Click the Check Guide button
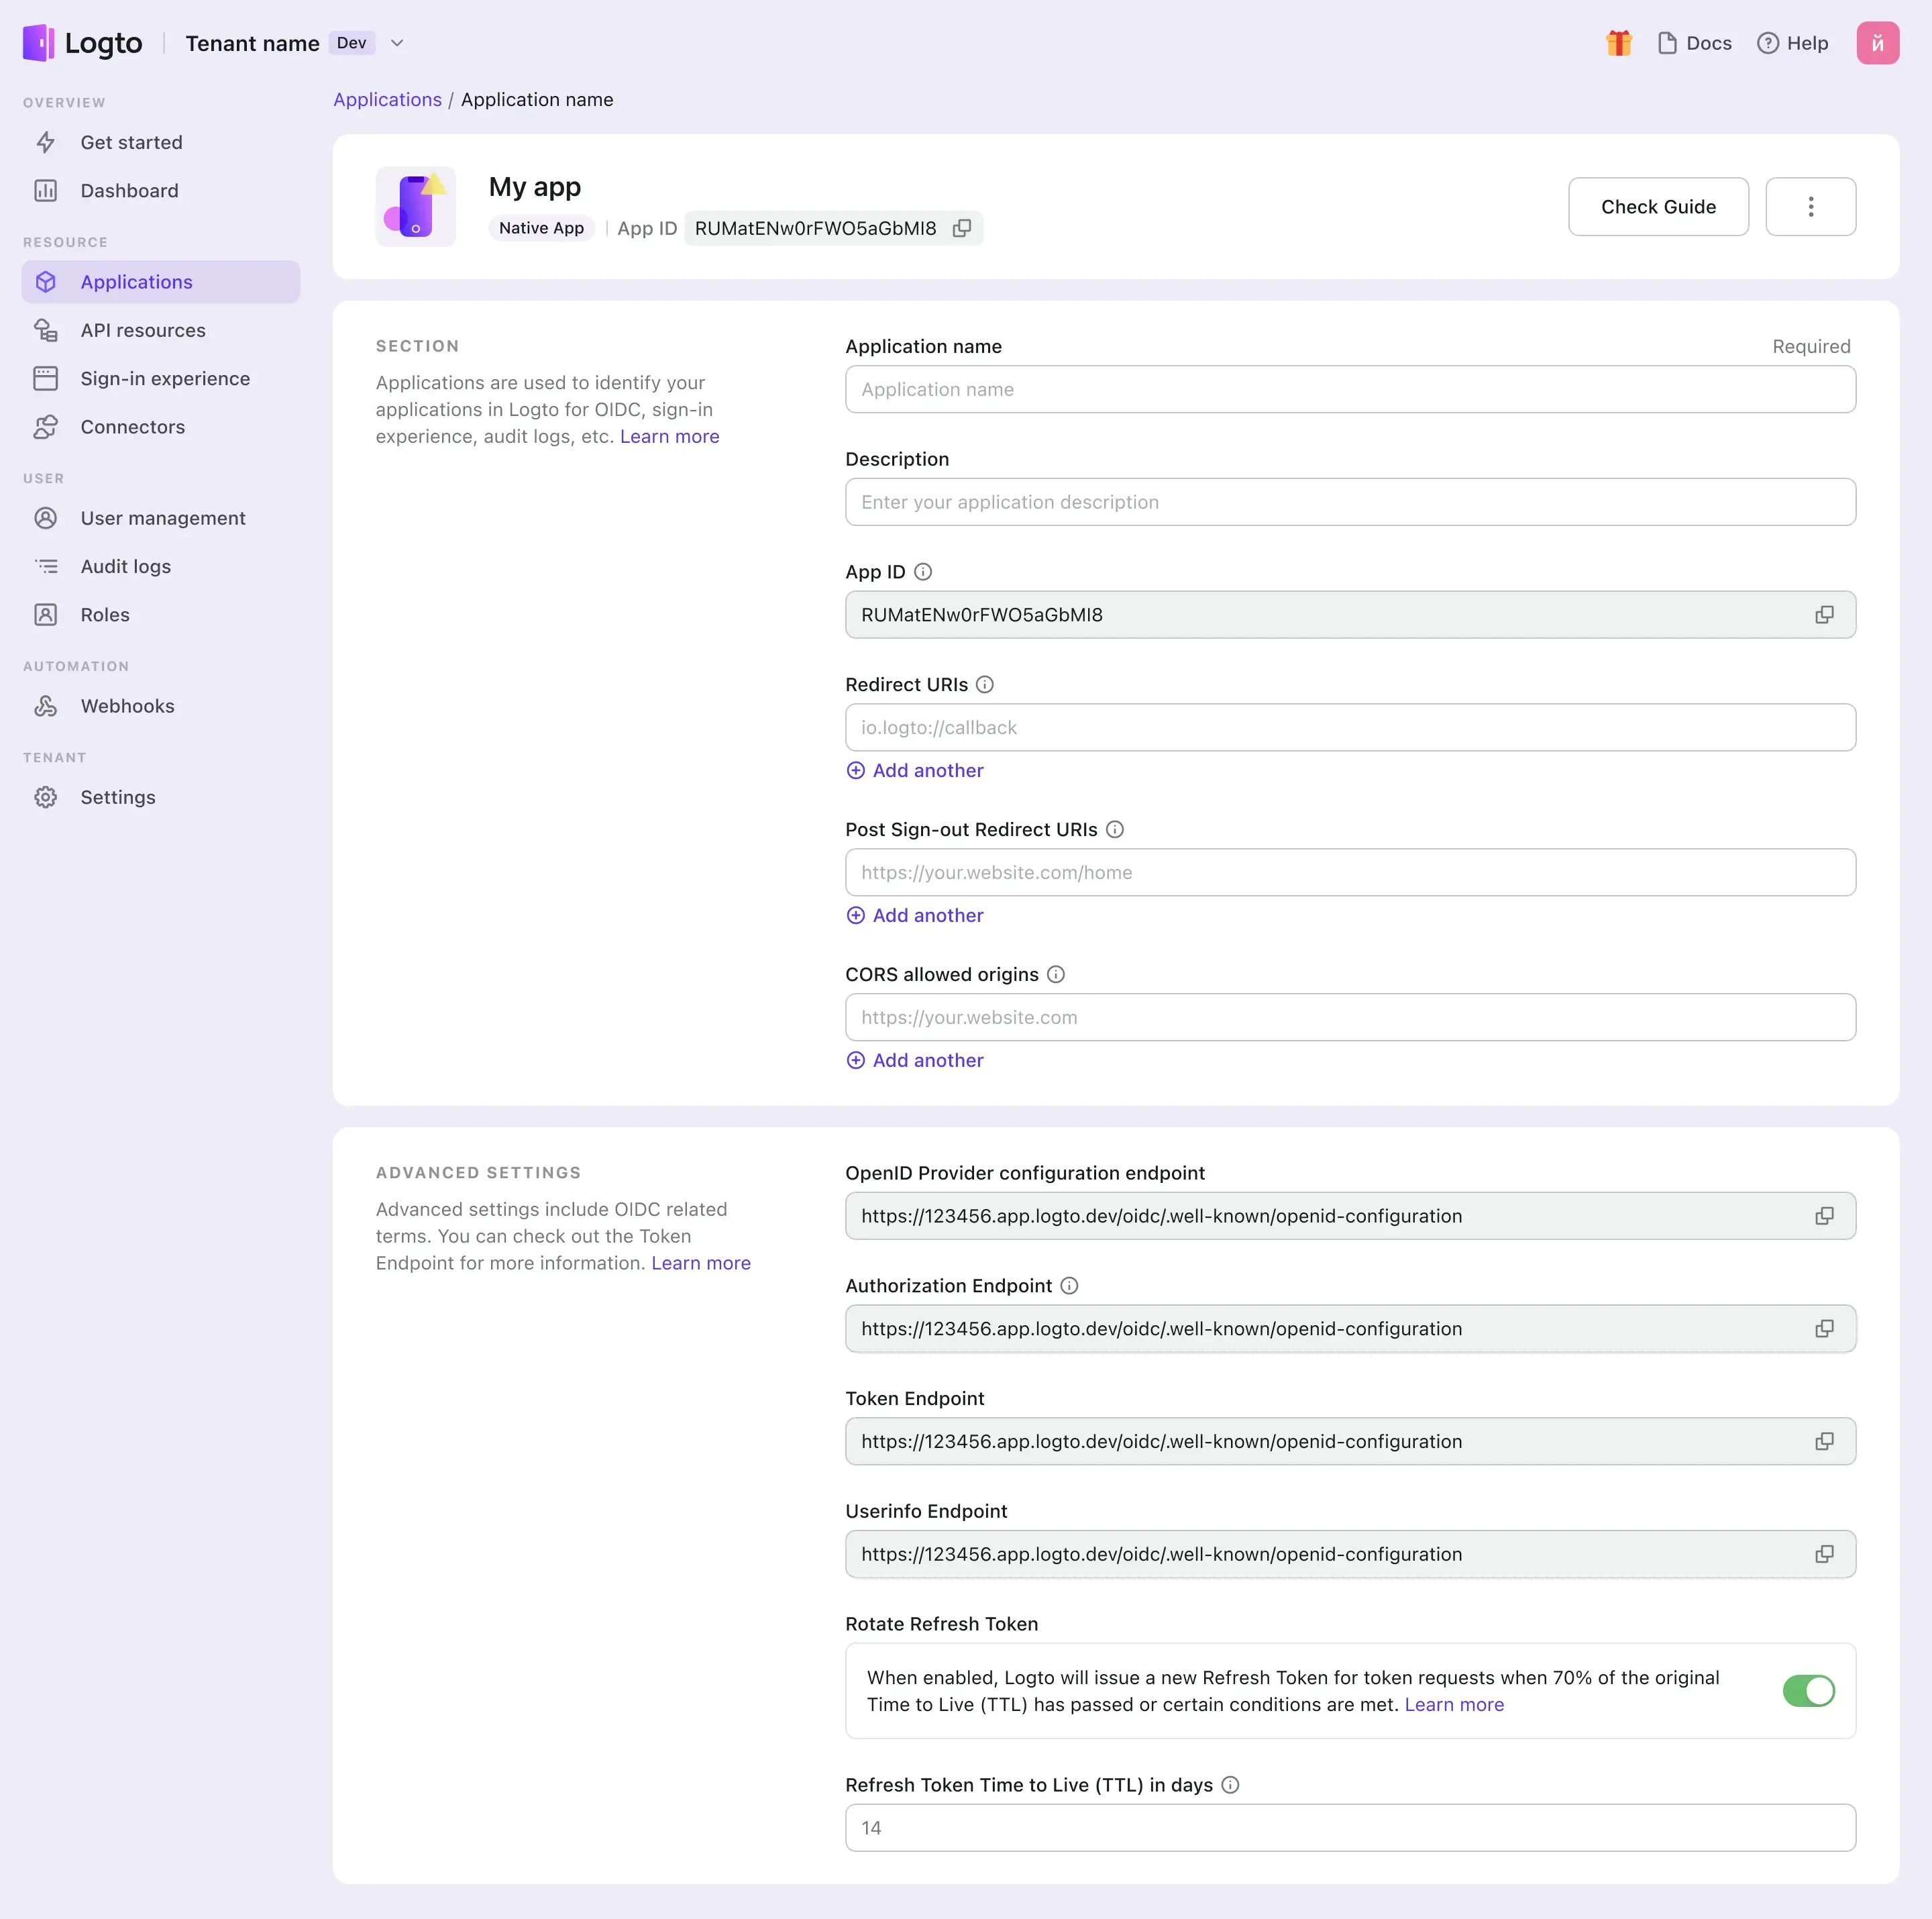Image resolution: width=1932 pixels, height=1919 pixels. click(1658, 205)
